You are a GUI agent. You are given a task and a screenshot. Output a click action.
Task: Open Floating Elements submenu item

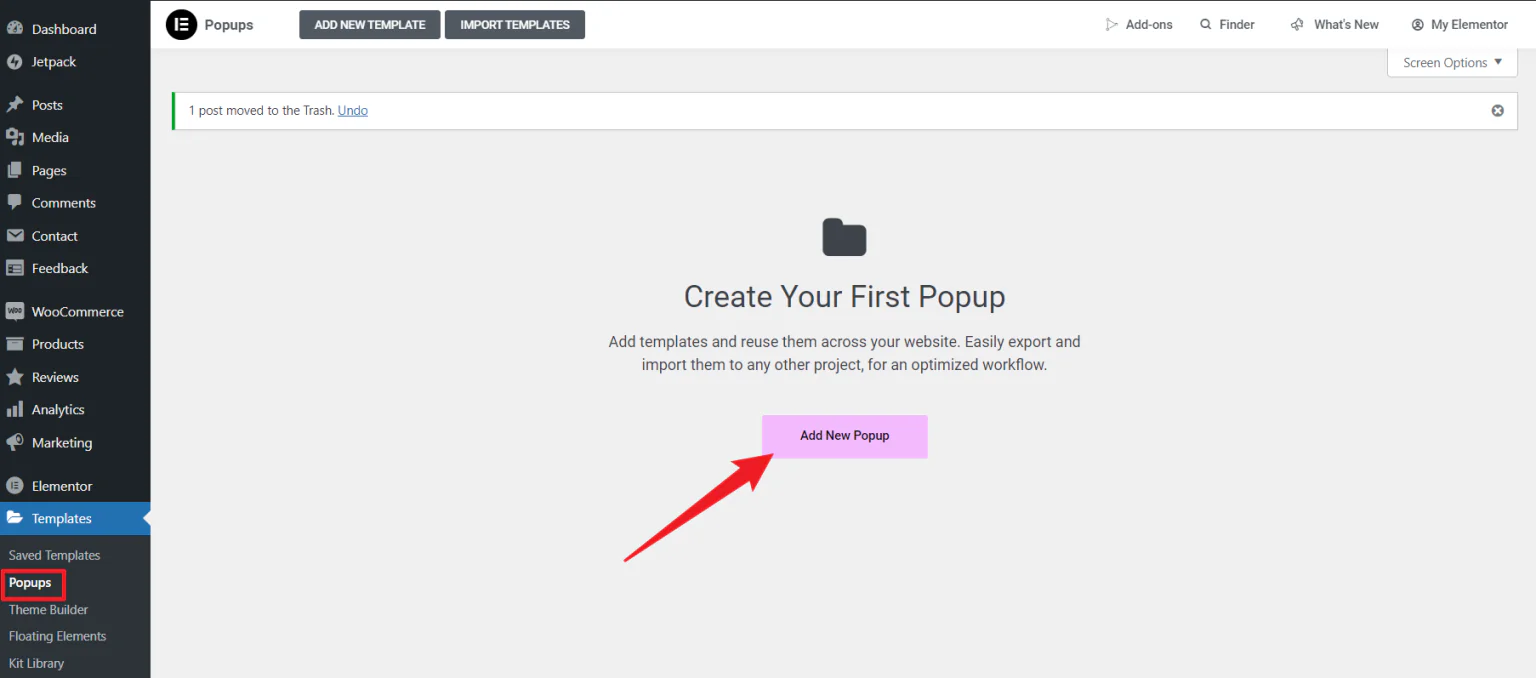click(x=57, y=636)
